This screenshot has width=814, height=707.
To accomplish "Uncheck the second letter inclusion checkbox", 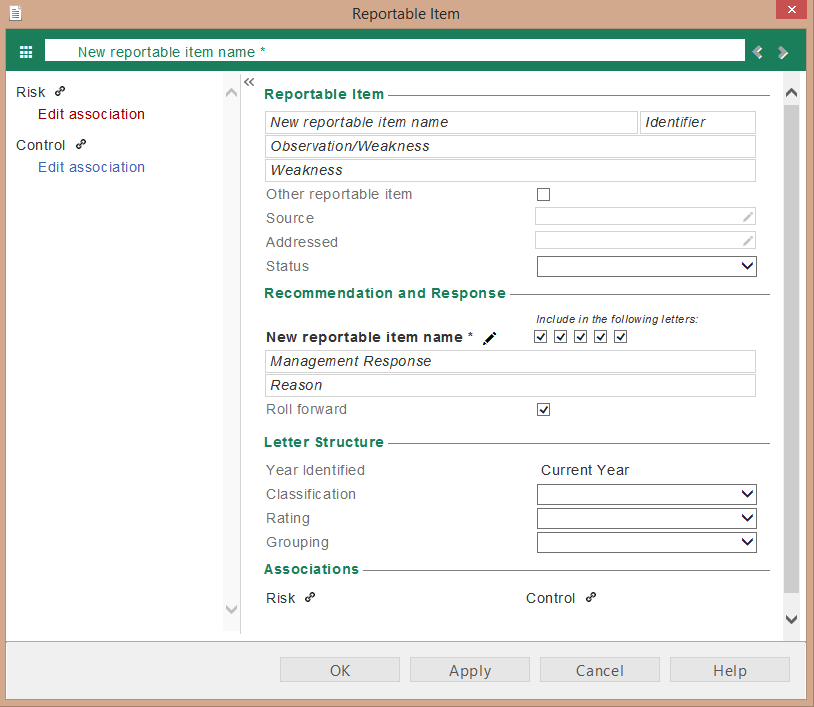I will tap(561, 337).
